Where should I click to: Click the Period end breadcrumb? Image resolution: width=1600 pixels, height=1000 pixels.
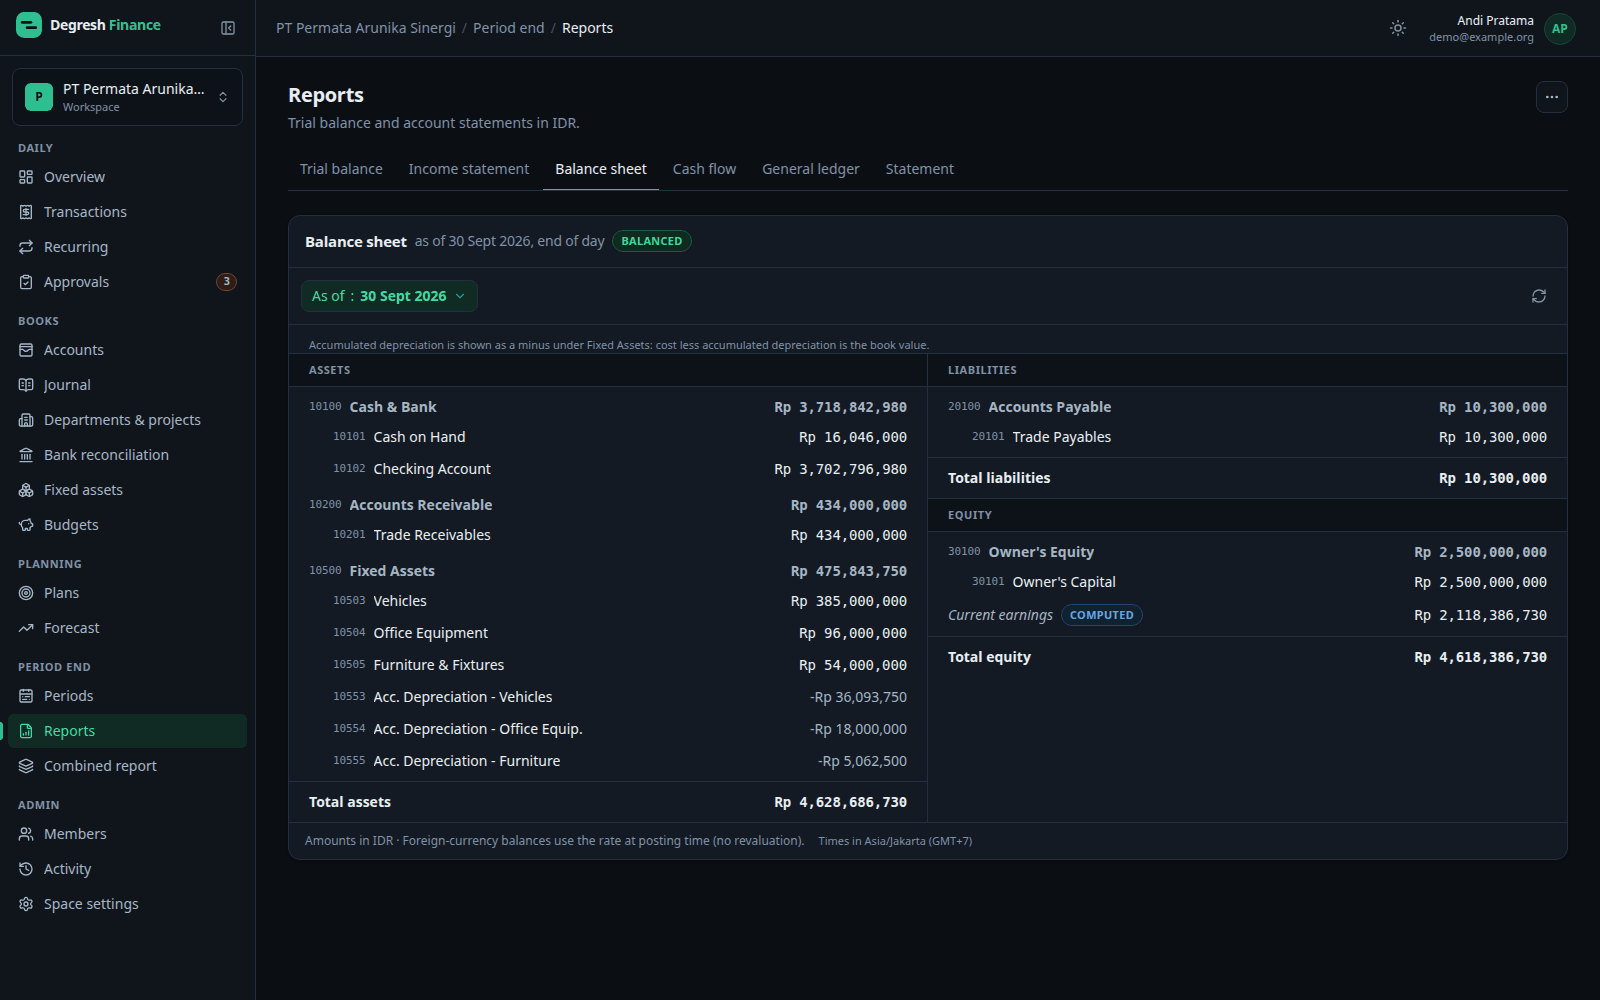pyautogui.click(x=509, y=28)
